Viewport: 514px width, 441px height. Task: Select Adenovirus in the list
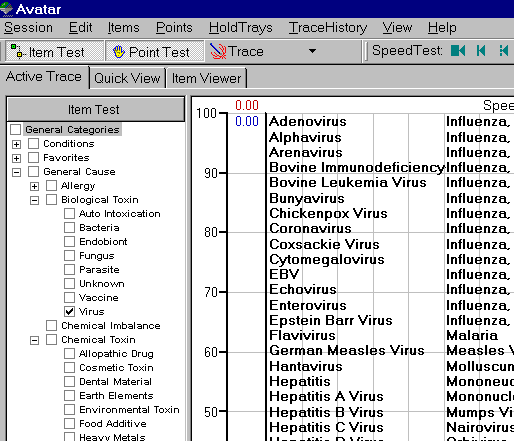308,121
